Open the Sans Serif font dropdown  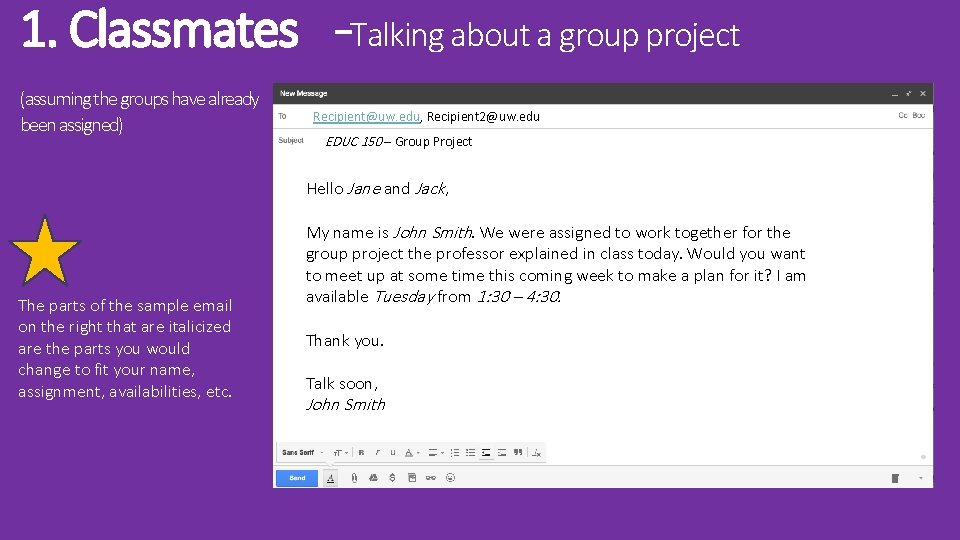tap(302, 452)
